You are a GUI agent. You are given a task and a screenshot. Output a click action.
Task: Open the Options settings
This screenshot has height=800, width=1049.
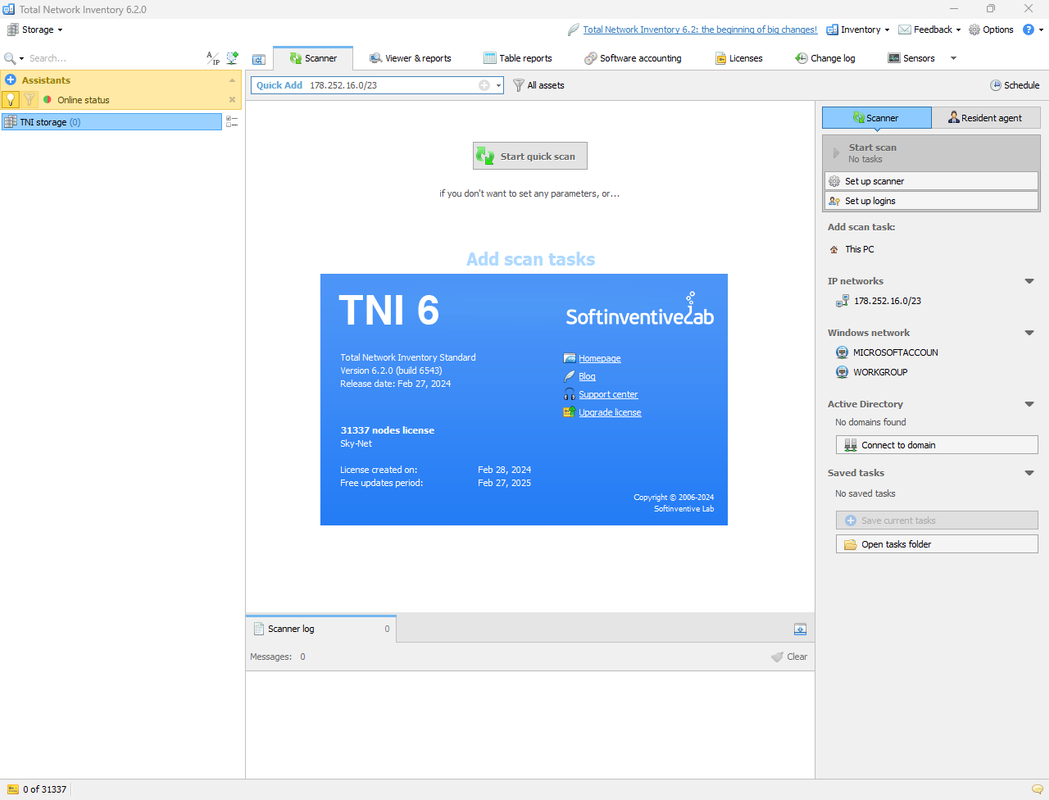click(991, 29)
